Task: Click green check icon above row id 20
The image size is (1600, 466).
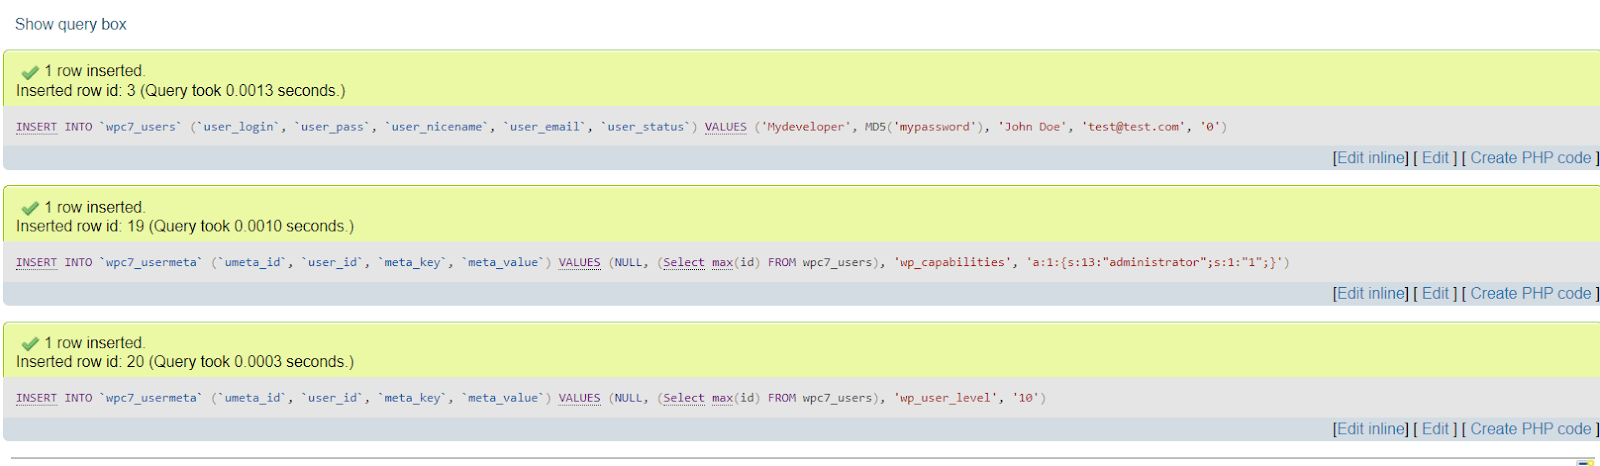Action: point(30,343)
